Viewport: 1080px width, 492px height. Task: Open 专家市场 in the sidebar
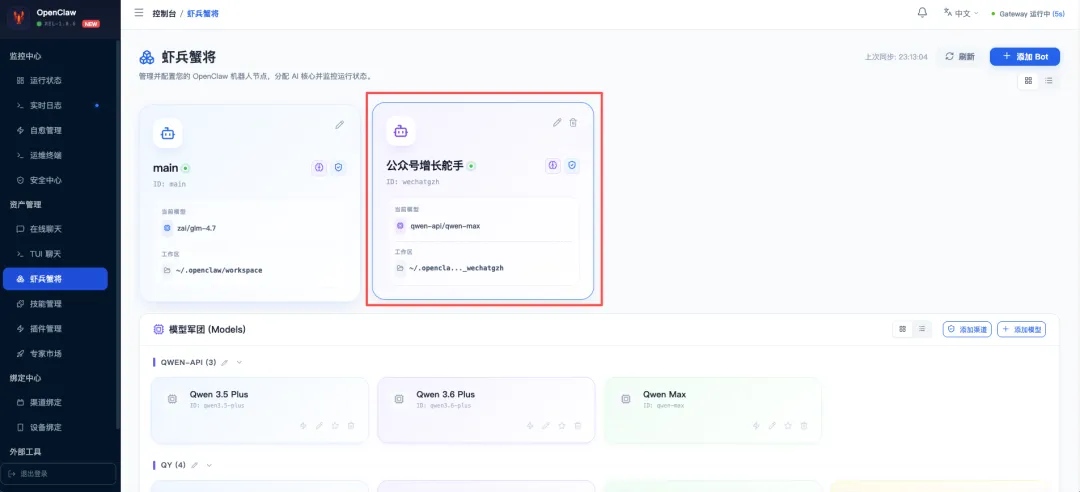(x=55, y=353)
